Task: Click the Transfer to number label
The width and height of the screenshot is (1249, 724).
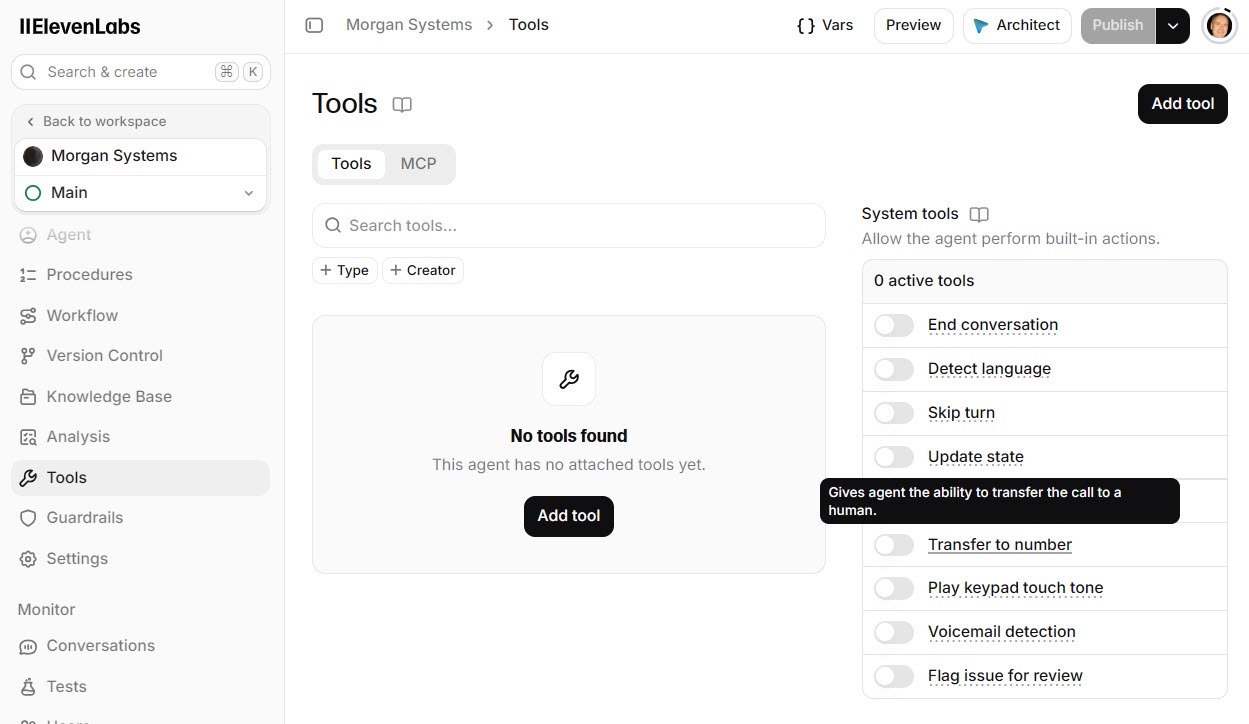Action: 1000,545
